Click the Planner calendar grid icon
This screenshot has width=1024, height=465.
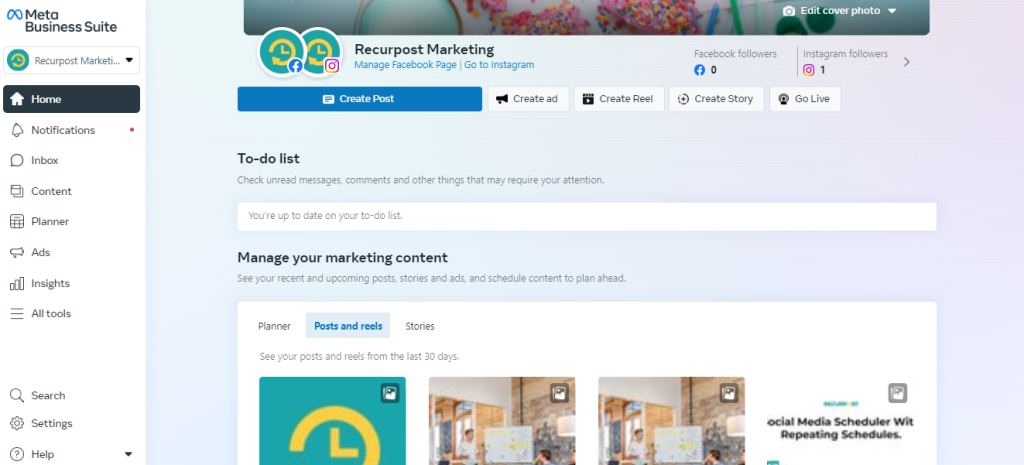[18, 221]
